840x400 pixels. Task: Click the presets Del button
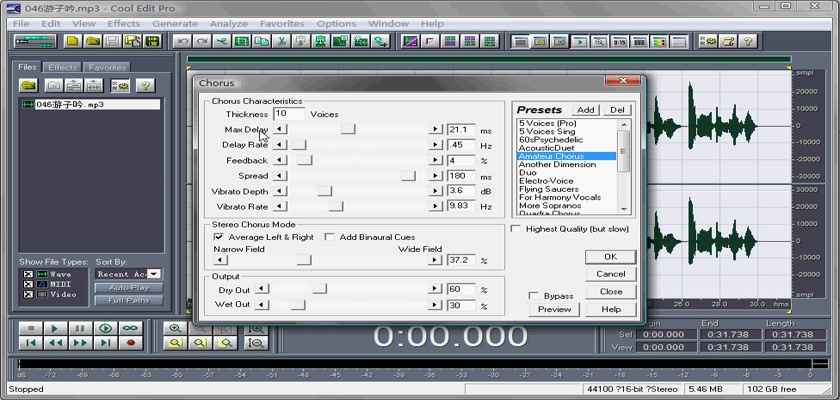coord(617,110)
